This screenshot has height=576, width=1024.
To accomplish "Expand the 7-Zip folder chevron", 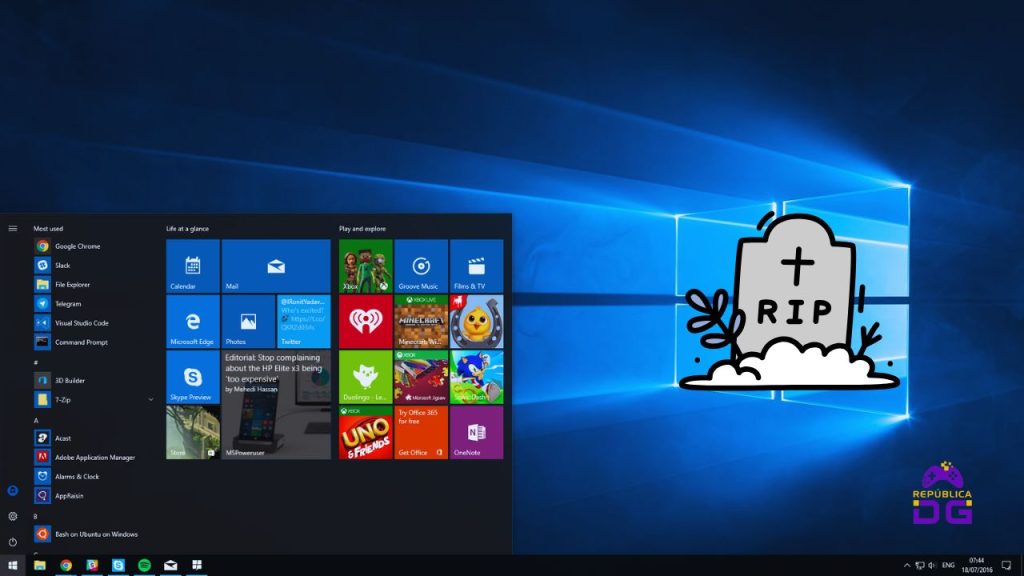I will coord(151,399).
